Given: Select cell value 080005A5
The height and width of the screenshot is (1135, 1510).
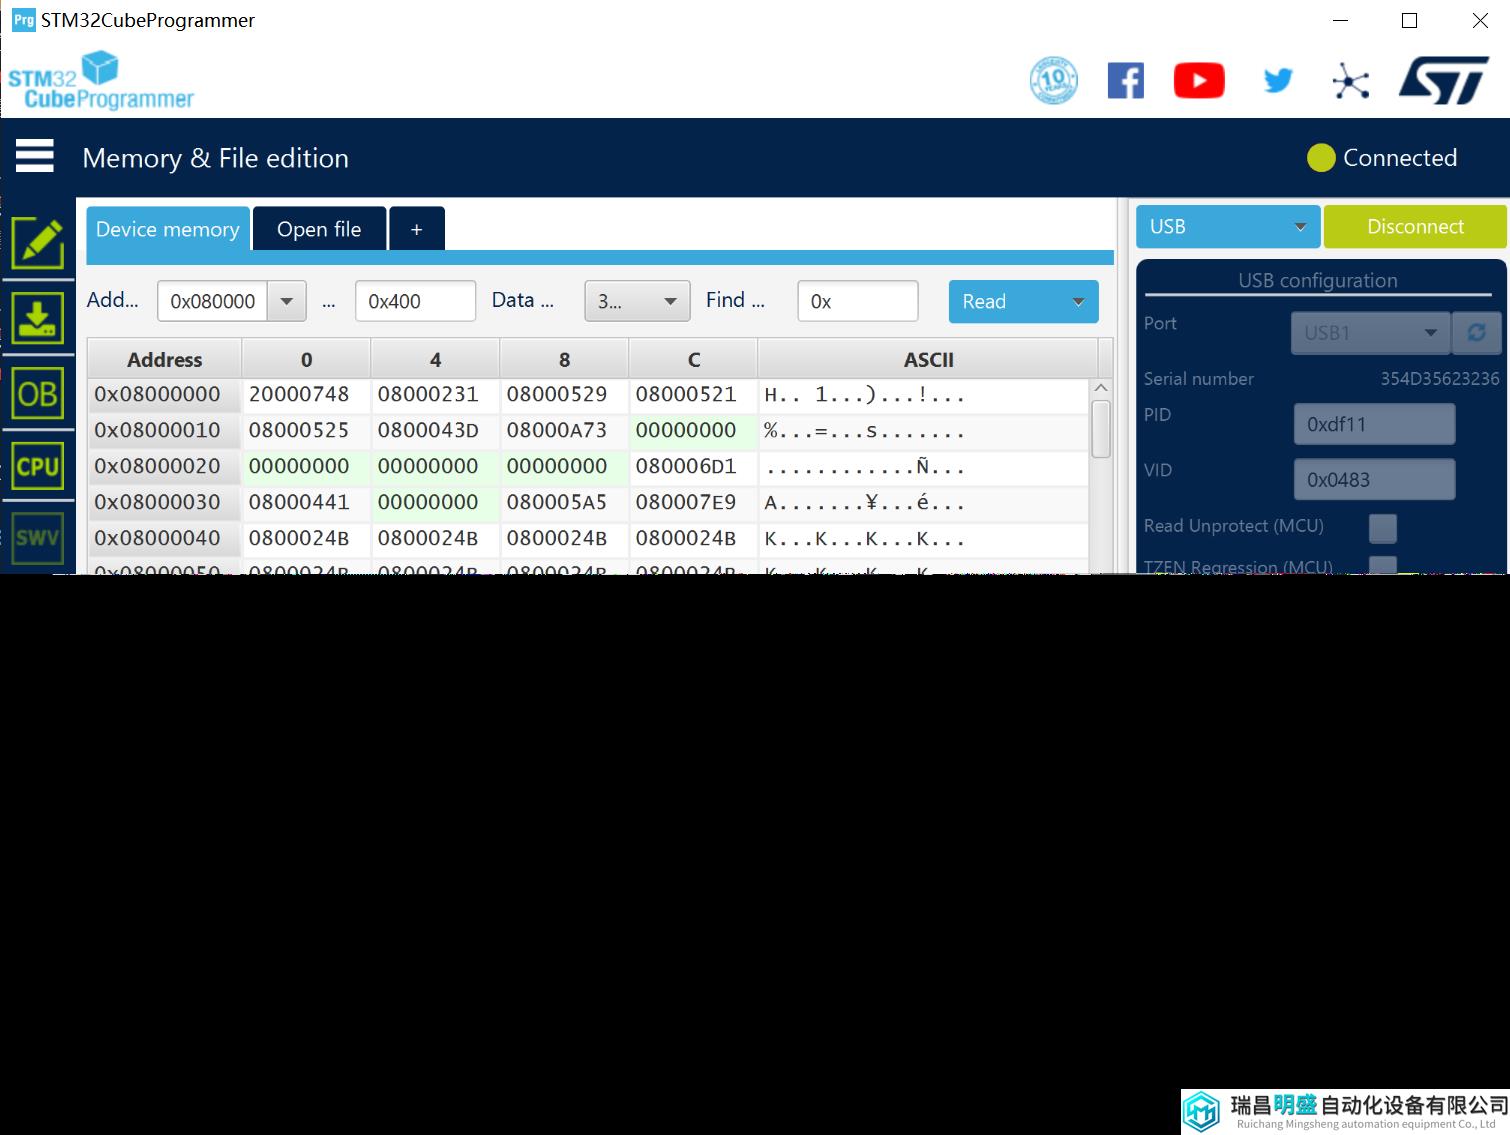Looking at the screenshot, I should point(564,502).
